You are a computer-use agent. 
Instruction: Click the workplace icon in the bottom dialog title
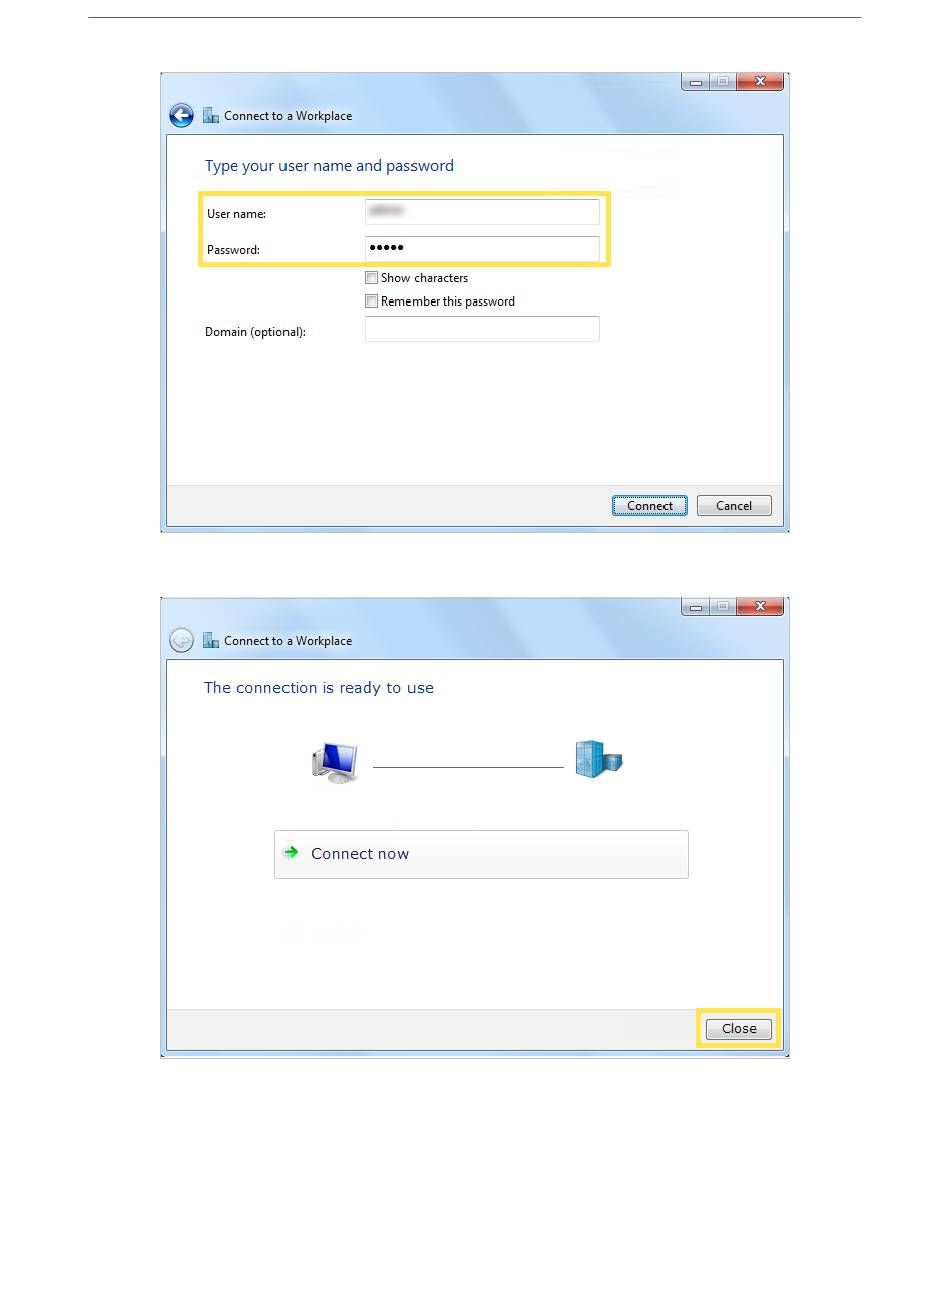[211, 641]
